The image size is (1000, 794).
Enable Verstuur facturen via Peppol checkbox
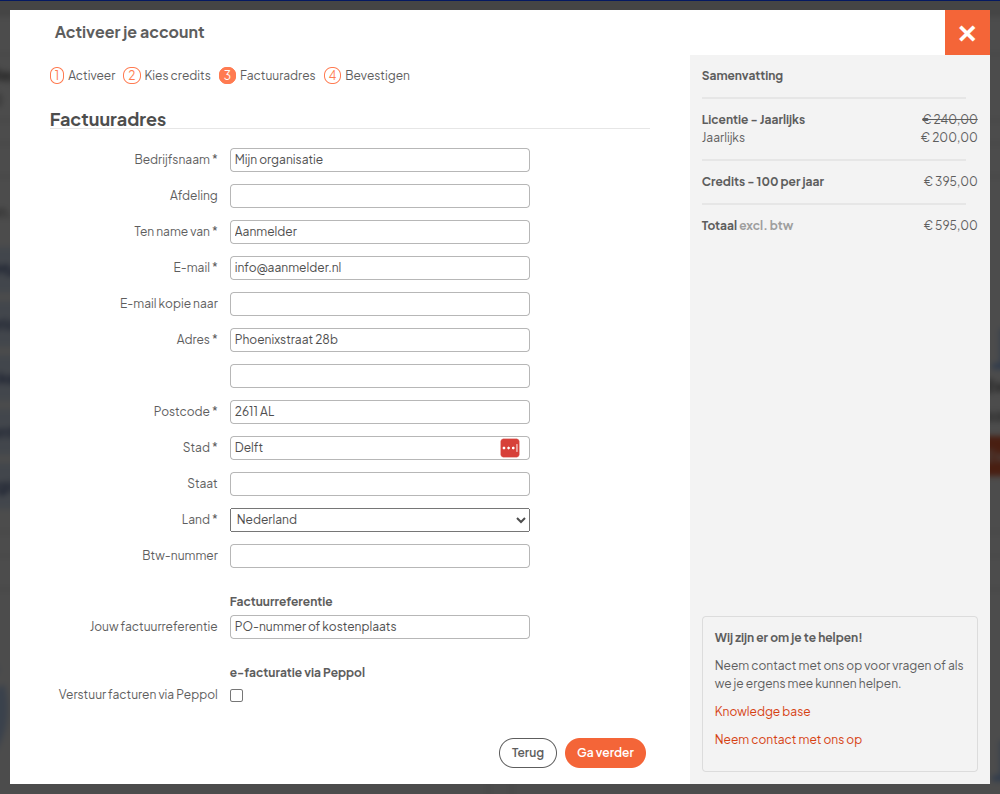coord(237,696)
